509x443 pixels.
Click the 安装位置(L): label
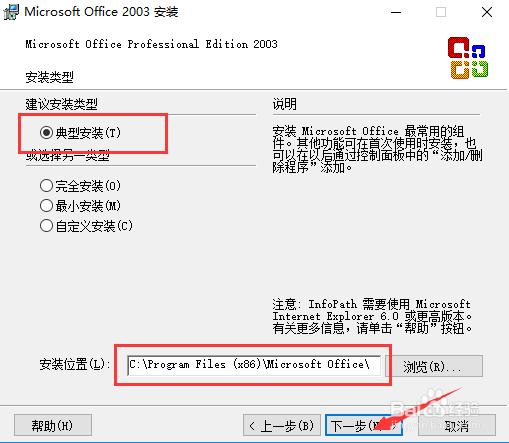pyautogui.click(x=75, y=364)
